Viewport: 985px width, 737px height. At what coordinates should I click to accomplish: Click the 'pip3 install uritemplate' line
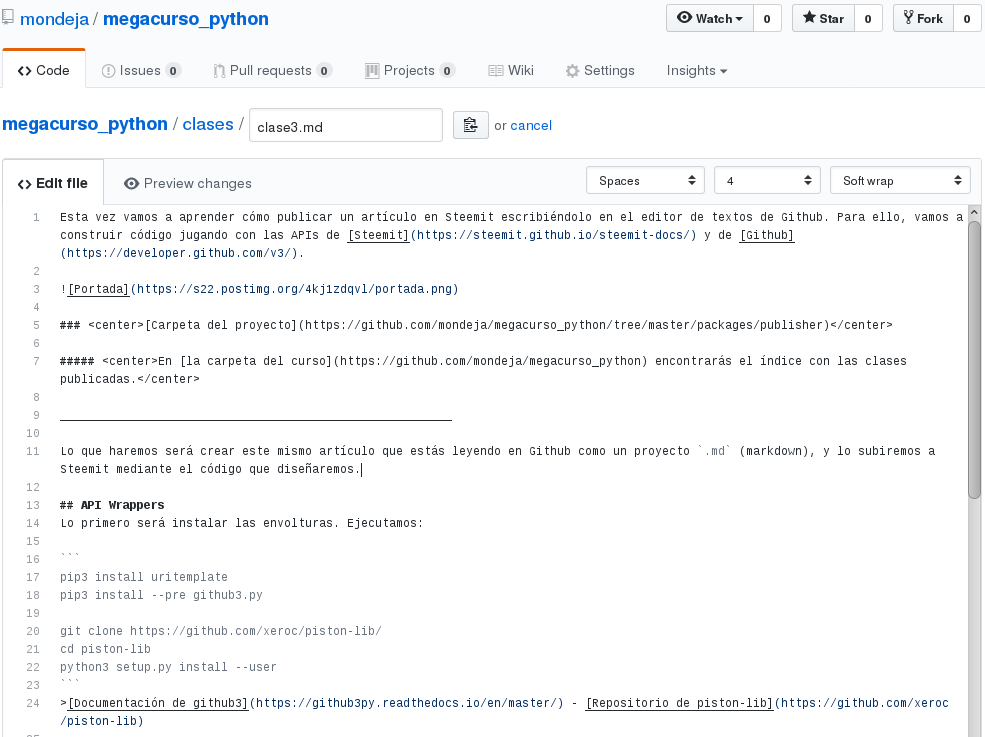point(144,577)
